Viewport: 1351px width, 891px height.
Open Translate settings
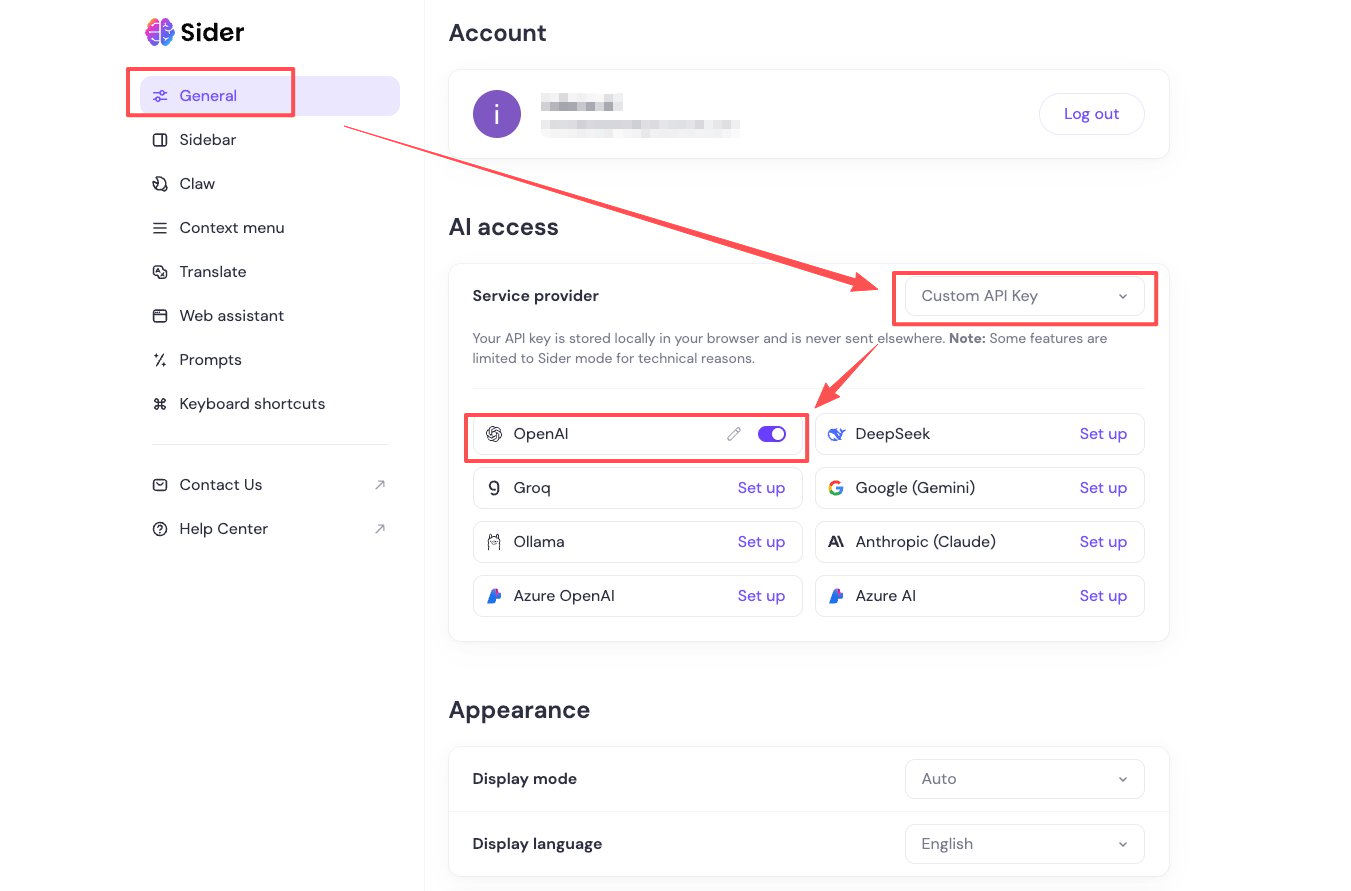point(270,272)
